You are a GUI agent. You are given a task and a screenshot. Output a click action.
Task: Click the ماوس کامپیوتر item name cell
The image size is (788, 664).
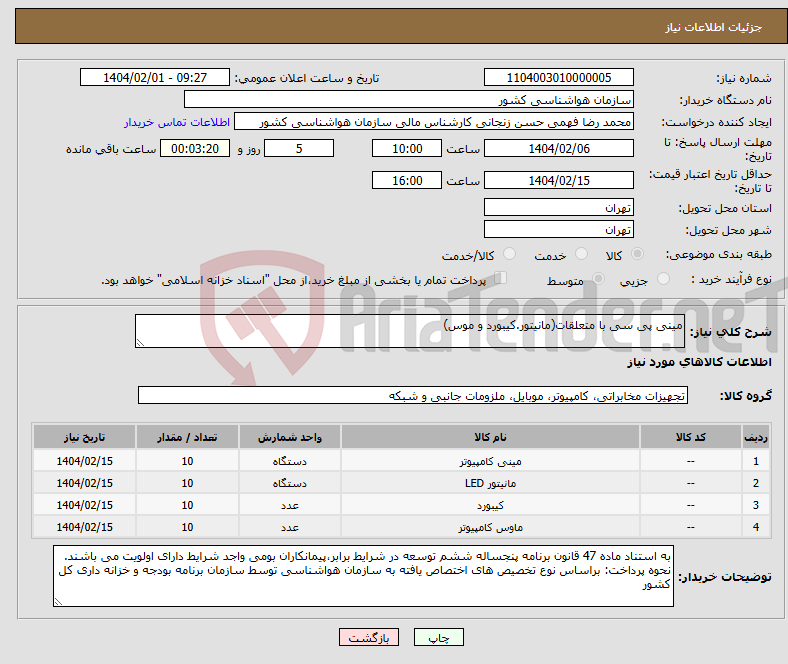click(490, 527)
